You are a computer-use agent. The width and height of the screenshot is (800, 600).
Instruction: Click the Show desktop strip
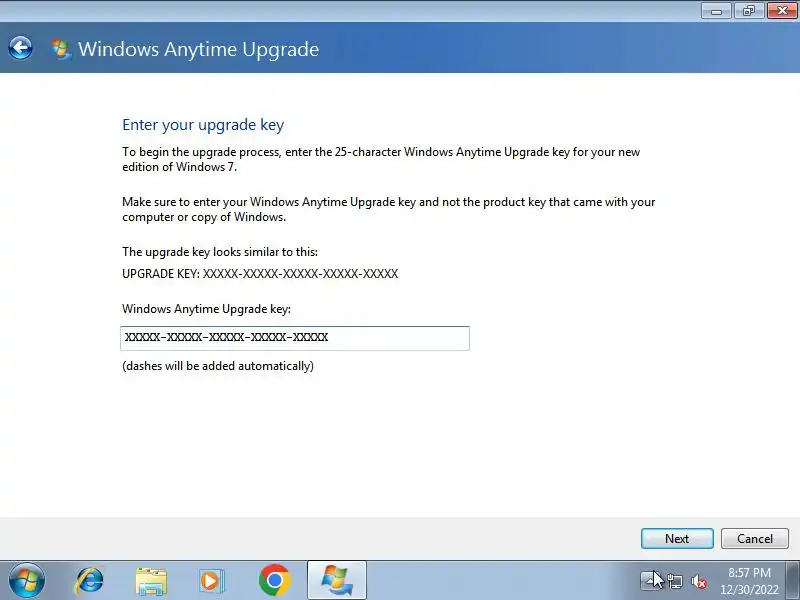(x=792, y=580)
